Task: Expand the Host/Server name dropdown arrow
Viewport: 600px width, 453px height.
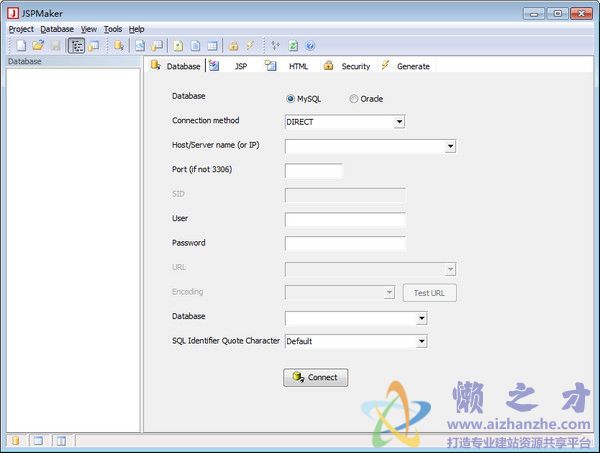Action: pos(450,146)
